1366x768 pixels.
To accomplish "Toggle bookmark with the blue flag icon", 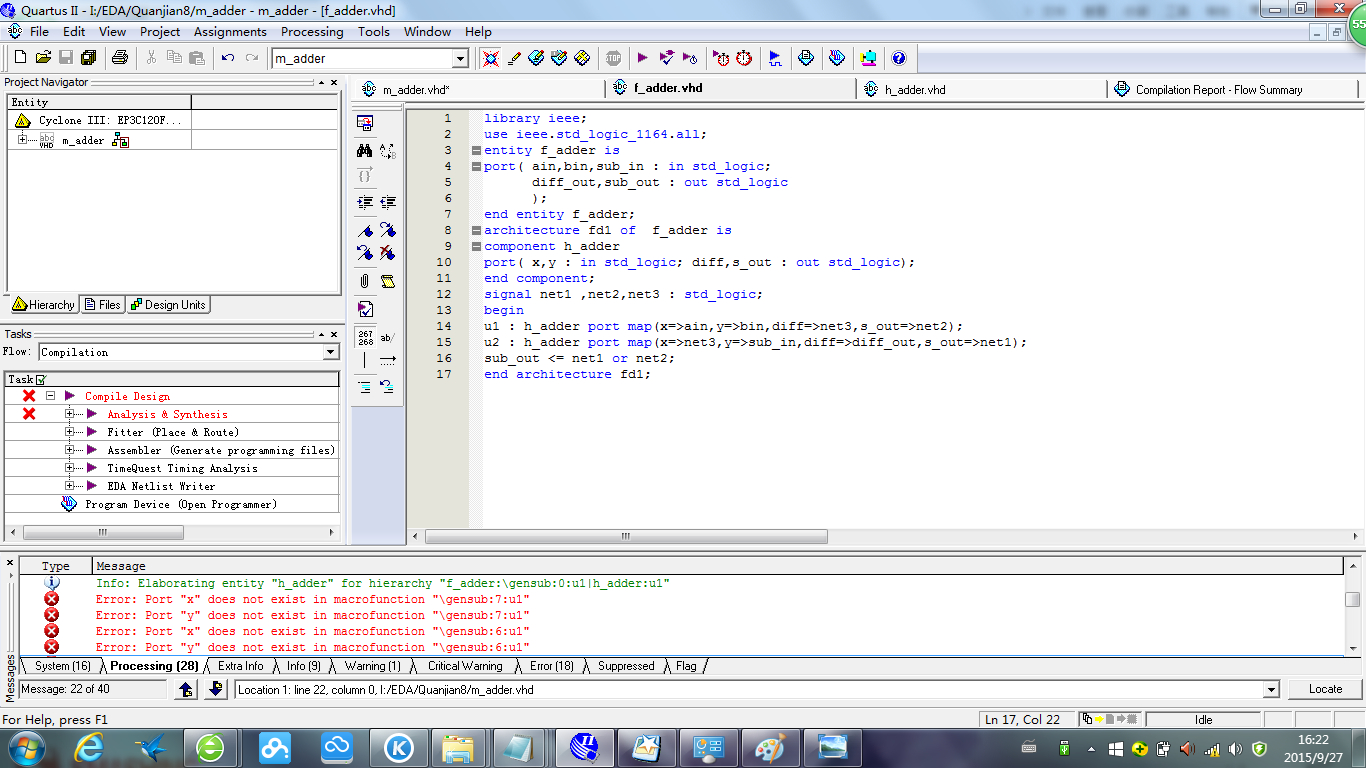I will (x=365, y=230).
